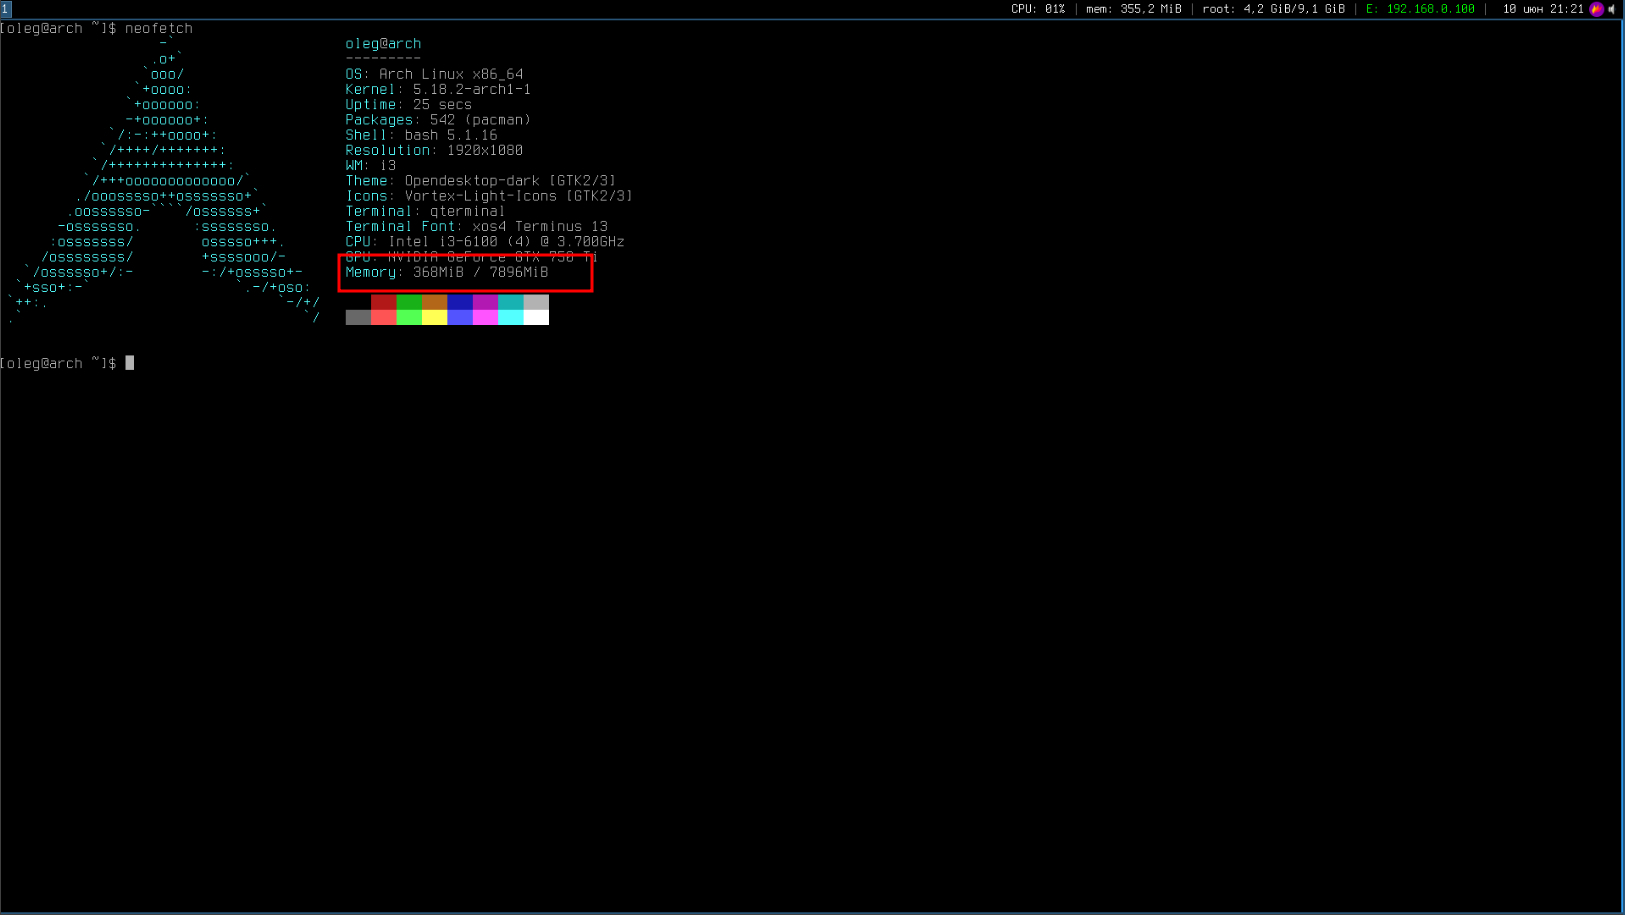The width and height of the screenshot is (1625, 915).
Task: Click the dark red color block
Action: pos(383,302)
